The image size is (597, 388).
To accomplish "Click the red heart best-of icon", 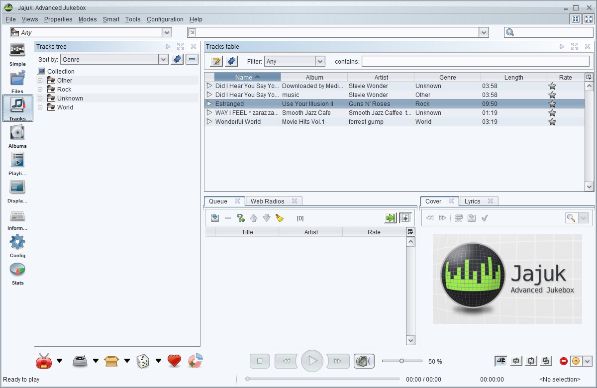I will coord(174,361).
